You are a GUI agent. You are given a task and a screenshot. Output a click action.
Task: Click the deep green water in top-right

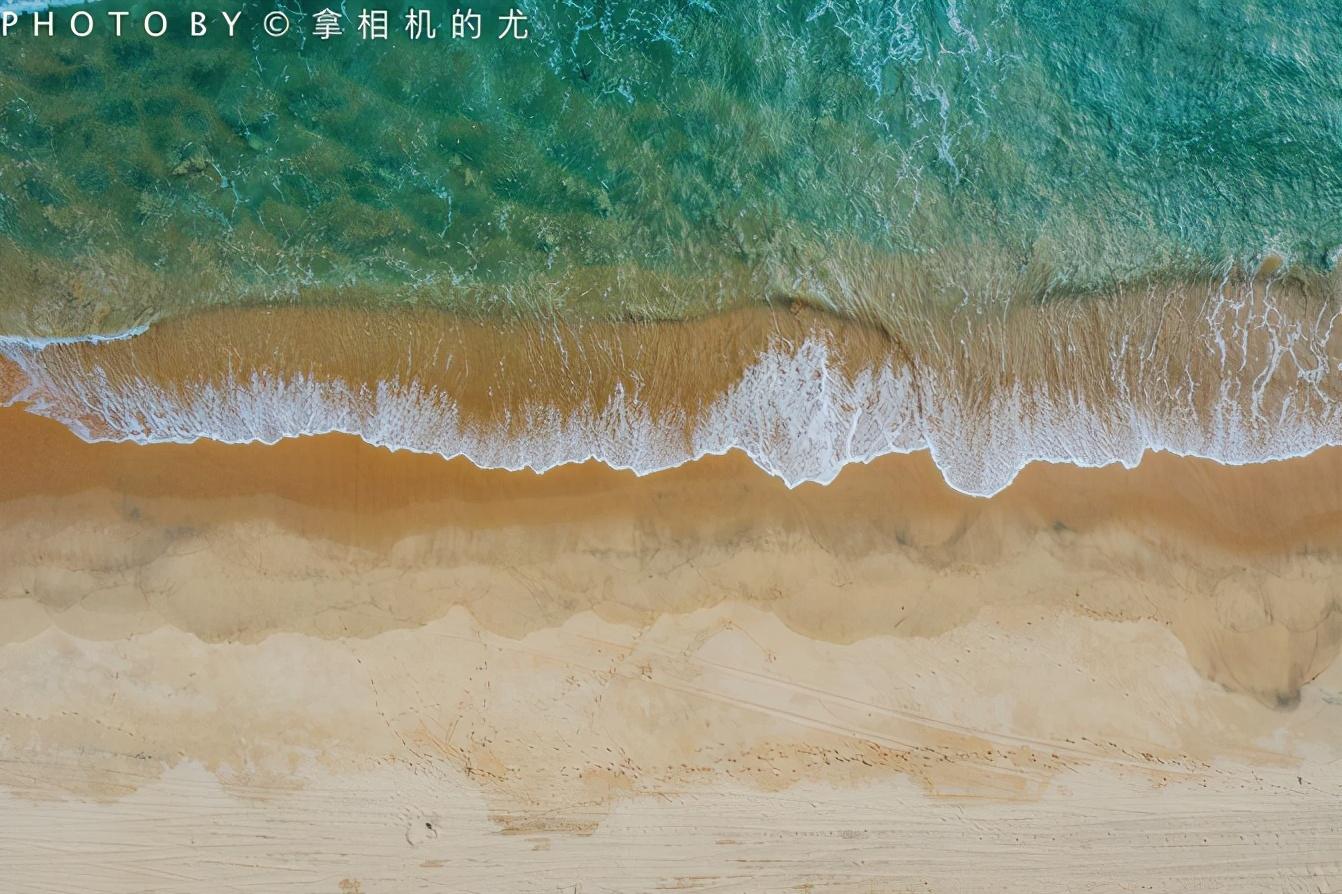[1200, 100]
